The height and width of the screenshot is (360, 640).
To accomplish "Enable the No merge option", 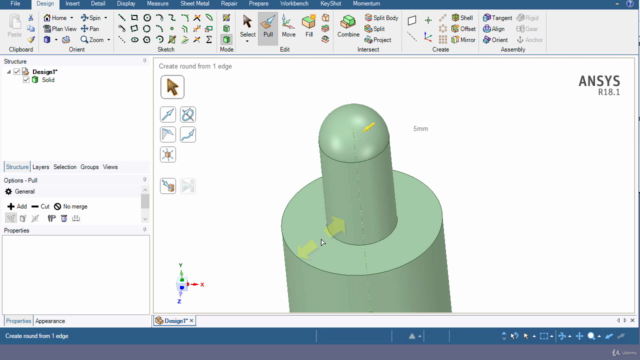I will tap(71, 207).
